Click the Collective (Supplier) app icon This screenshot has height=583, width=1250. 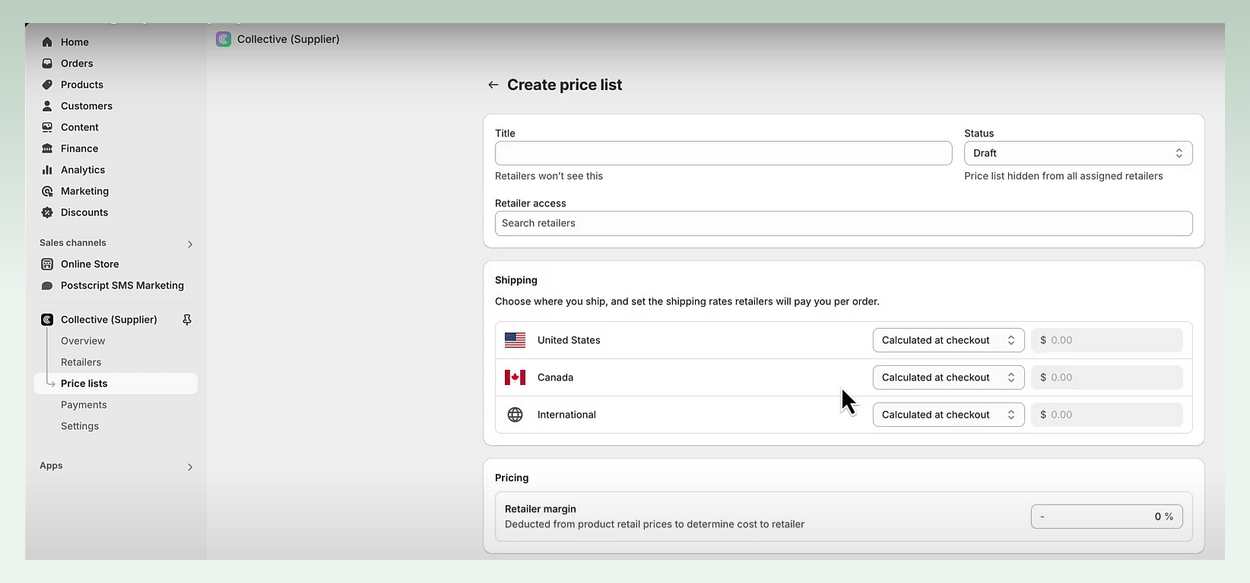[x=46, y=319]
